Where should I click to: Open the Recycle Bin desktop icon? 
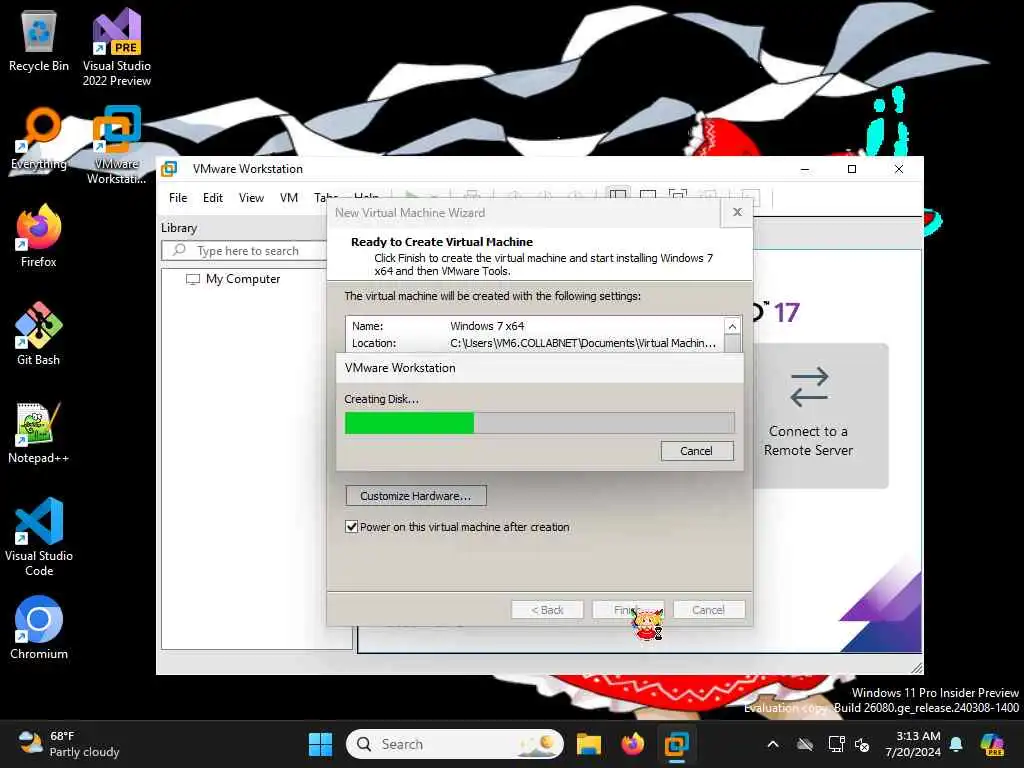pyautogui.click(x=39, y=40)
